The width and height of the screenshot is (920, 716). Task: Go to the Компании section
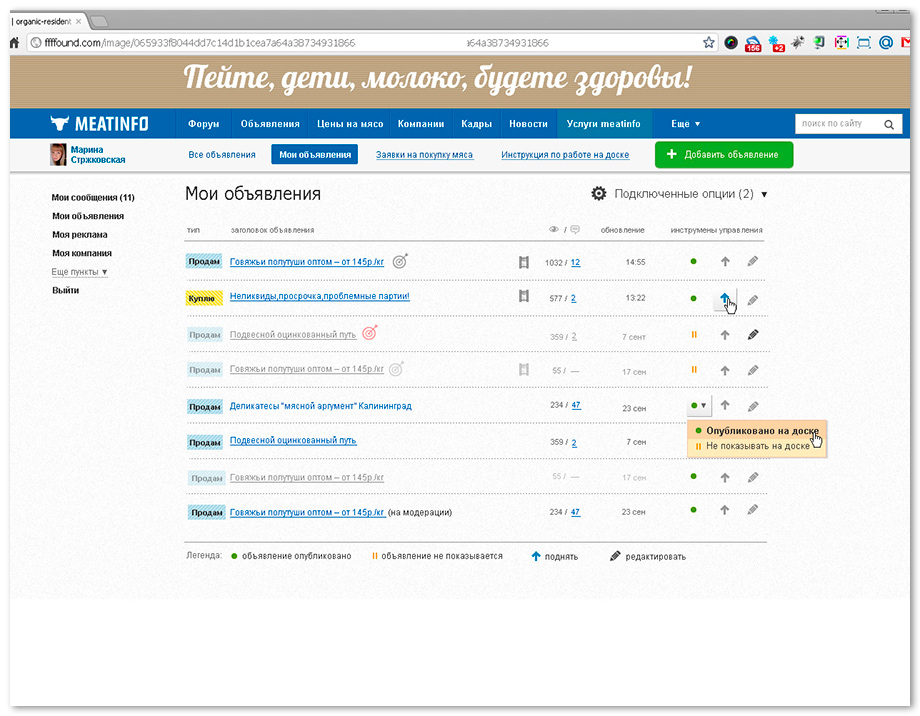coord(421,124)
